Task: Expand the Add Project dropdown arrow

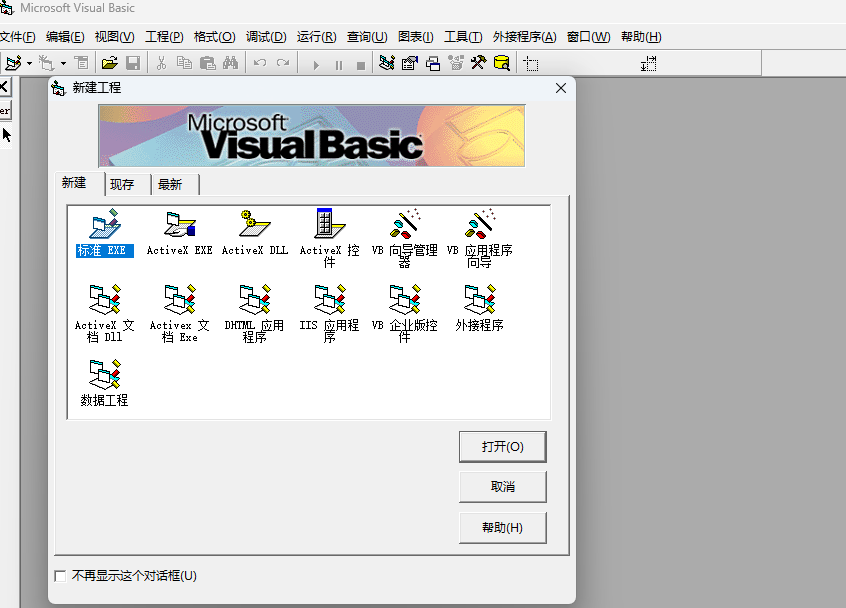Action: [x=29, y=64]
